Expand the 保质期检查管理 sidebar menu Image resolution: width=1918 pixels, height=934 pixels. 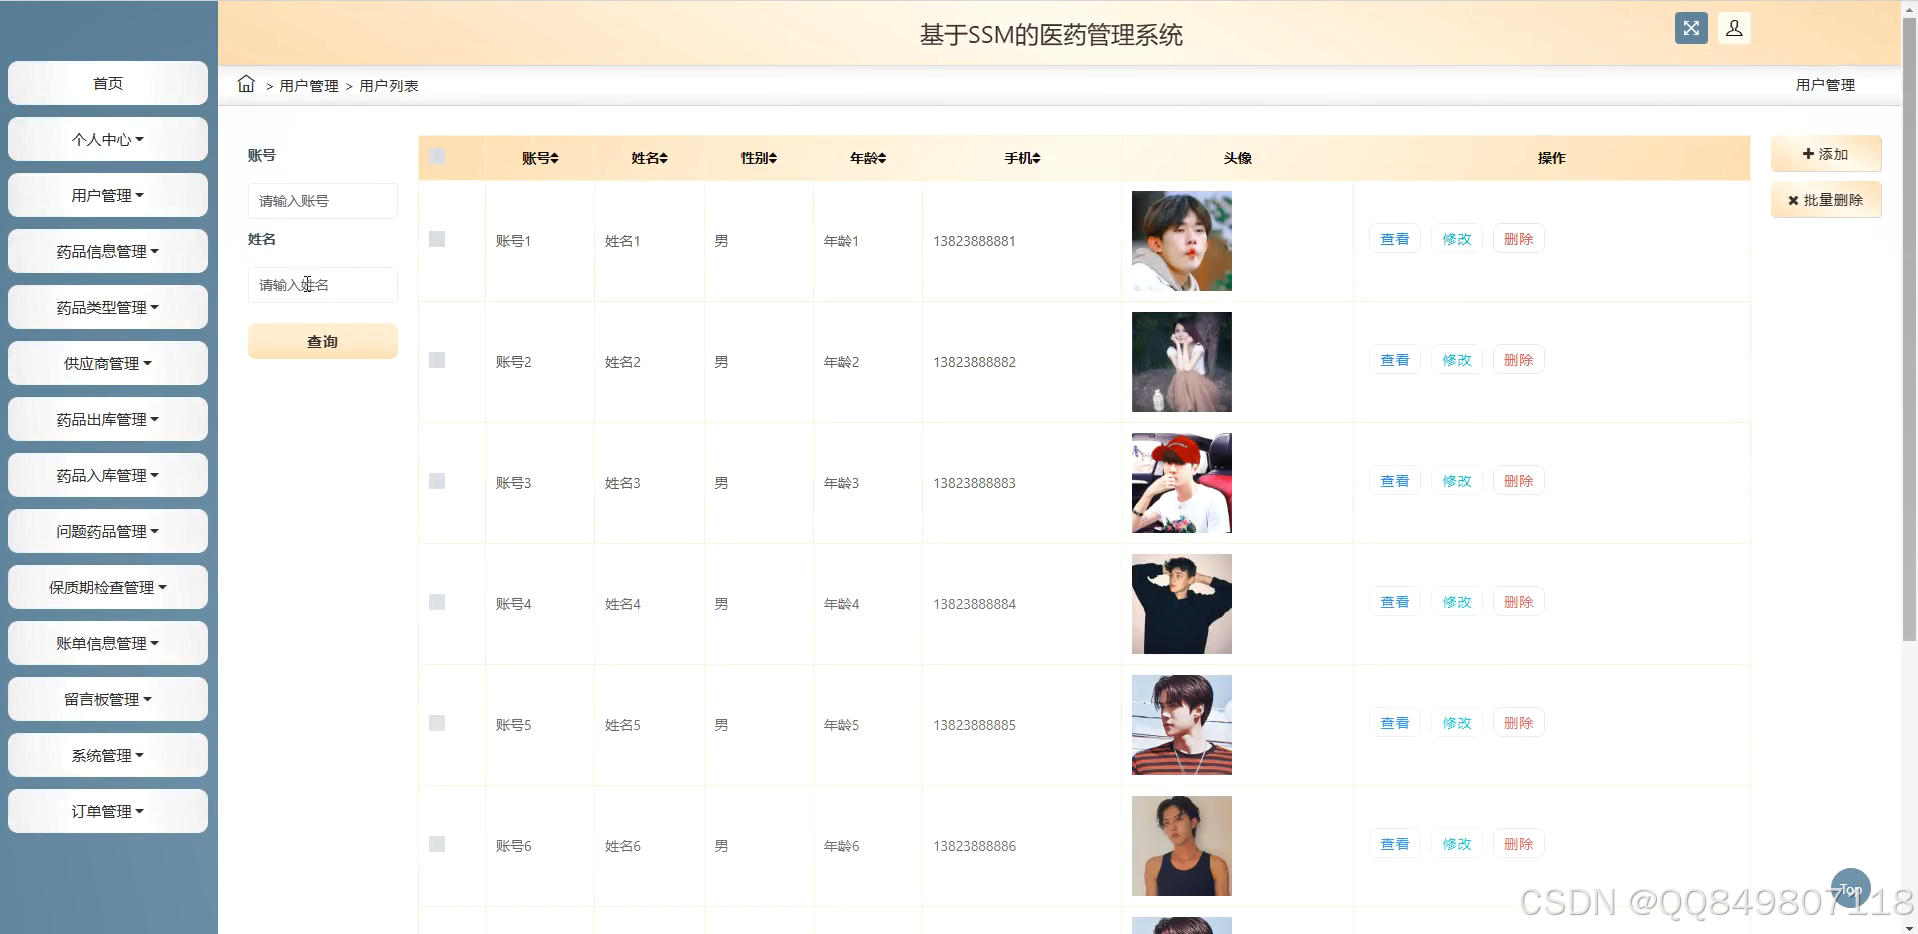[108, 587]
